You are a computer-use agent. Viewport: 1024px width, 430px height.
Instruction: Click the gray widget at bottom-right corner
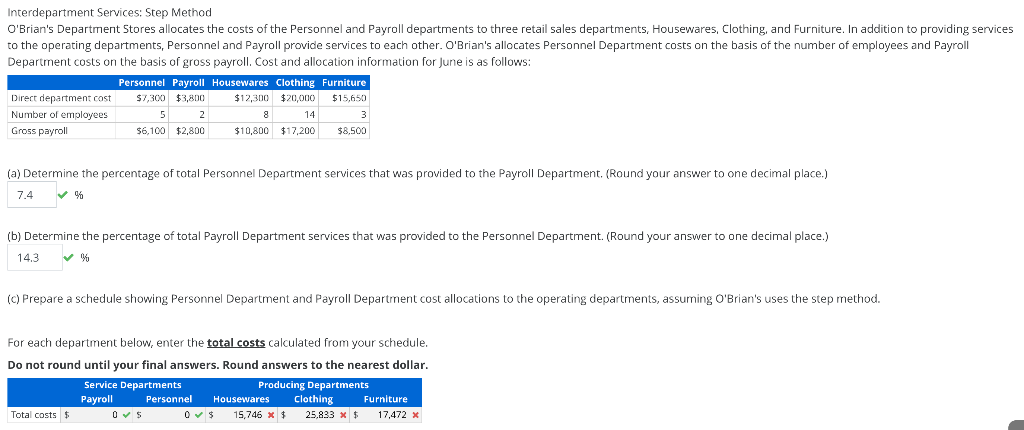coord(1017,423)
